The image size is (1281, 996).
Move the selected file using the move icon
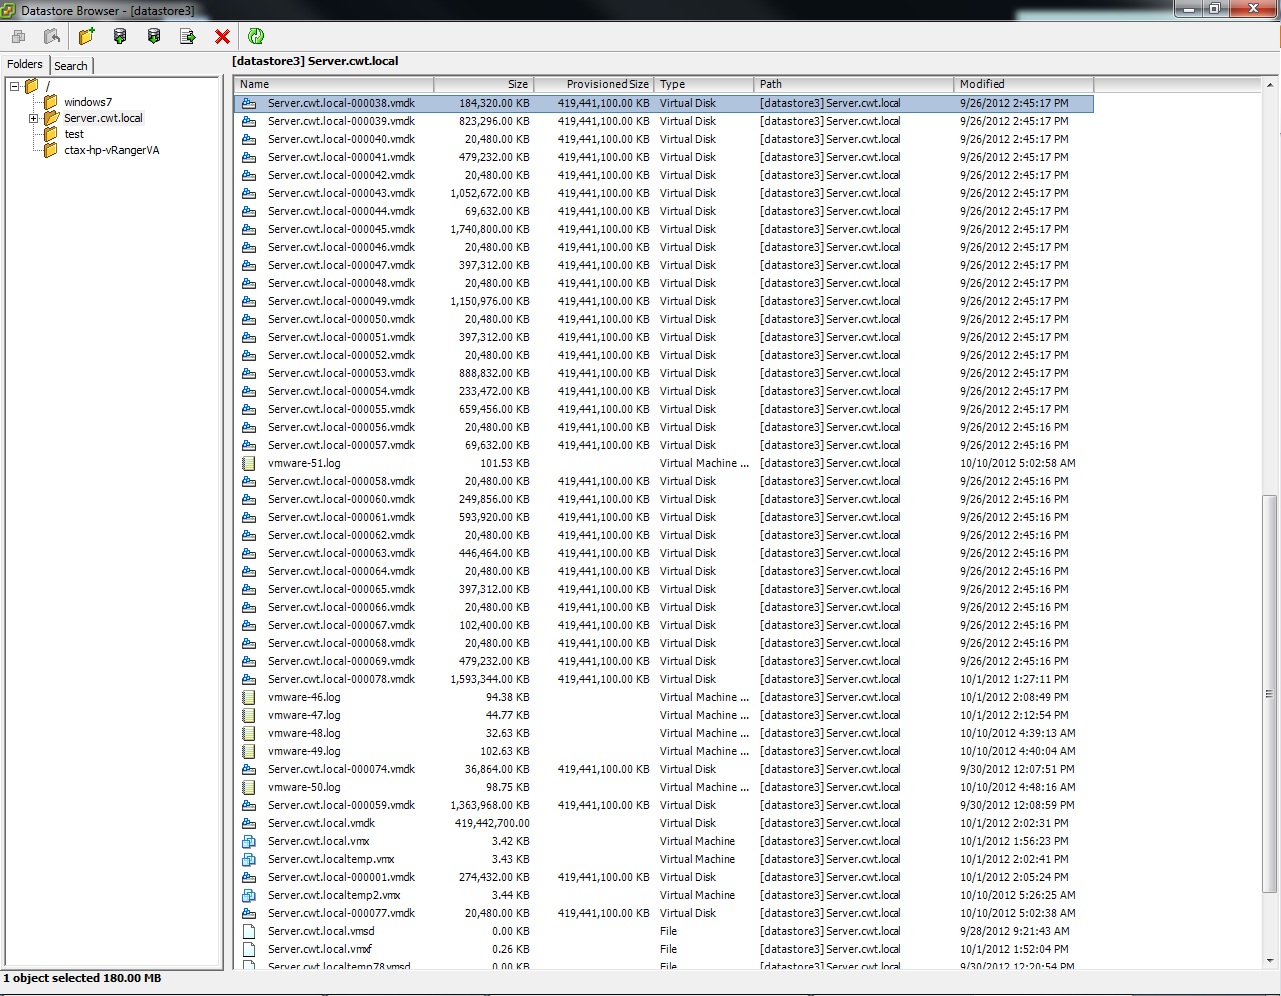(187, 35)
